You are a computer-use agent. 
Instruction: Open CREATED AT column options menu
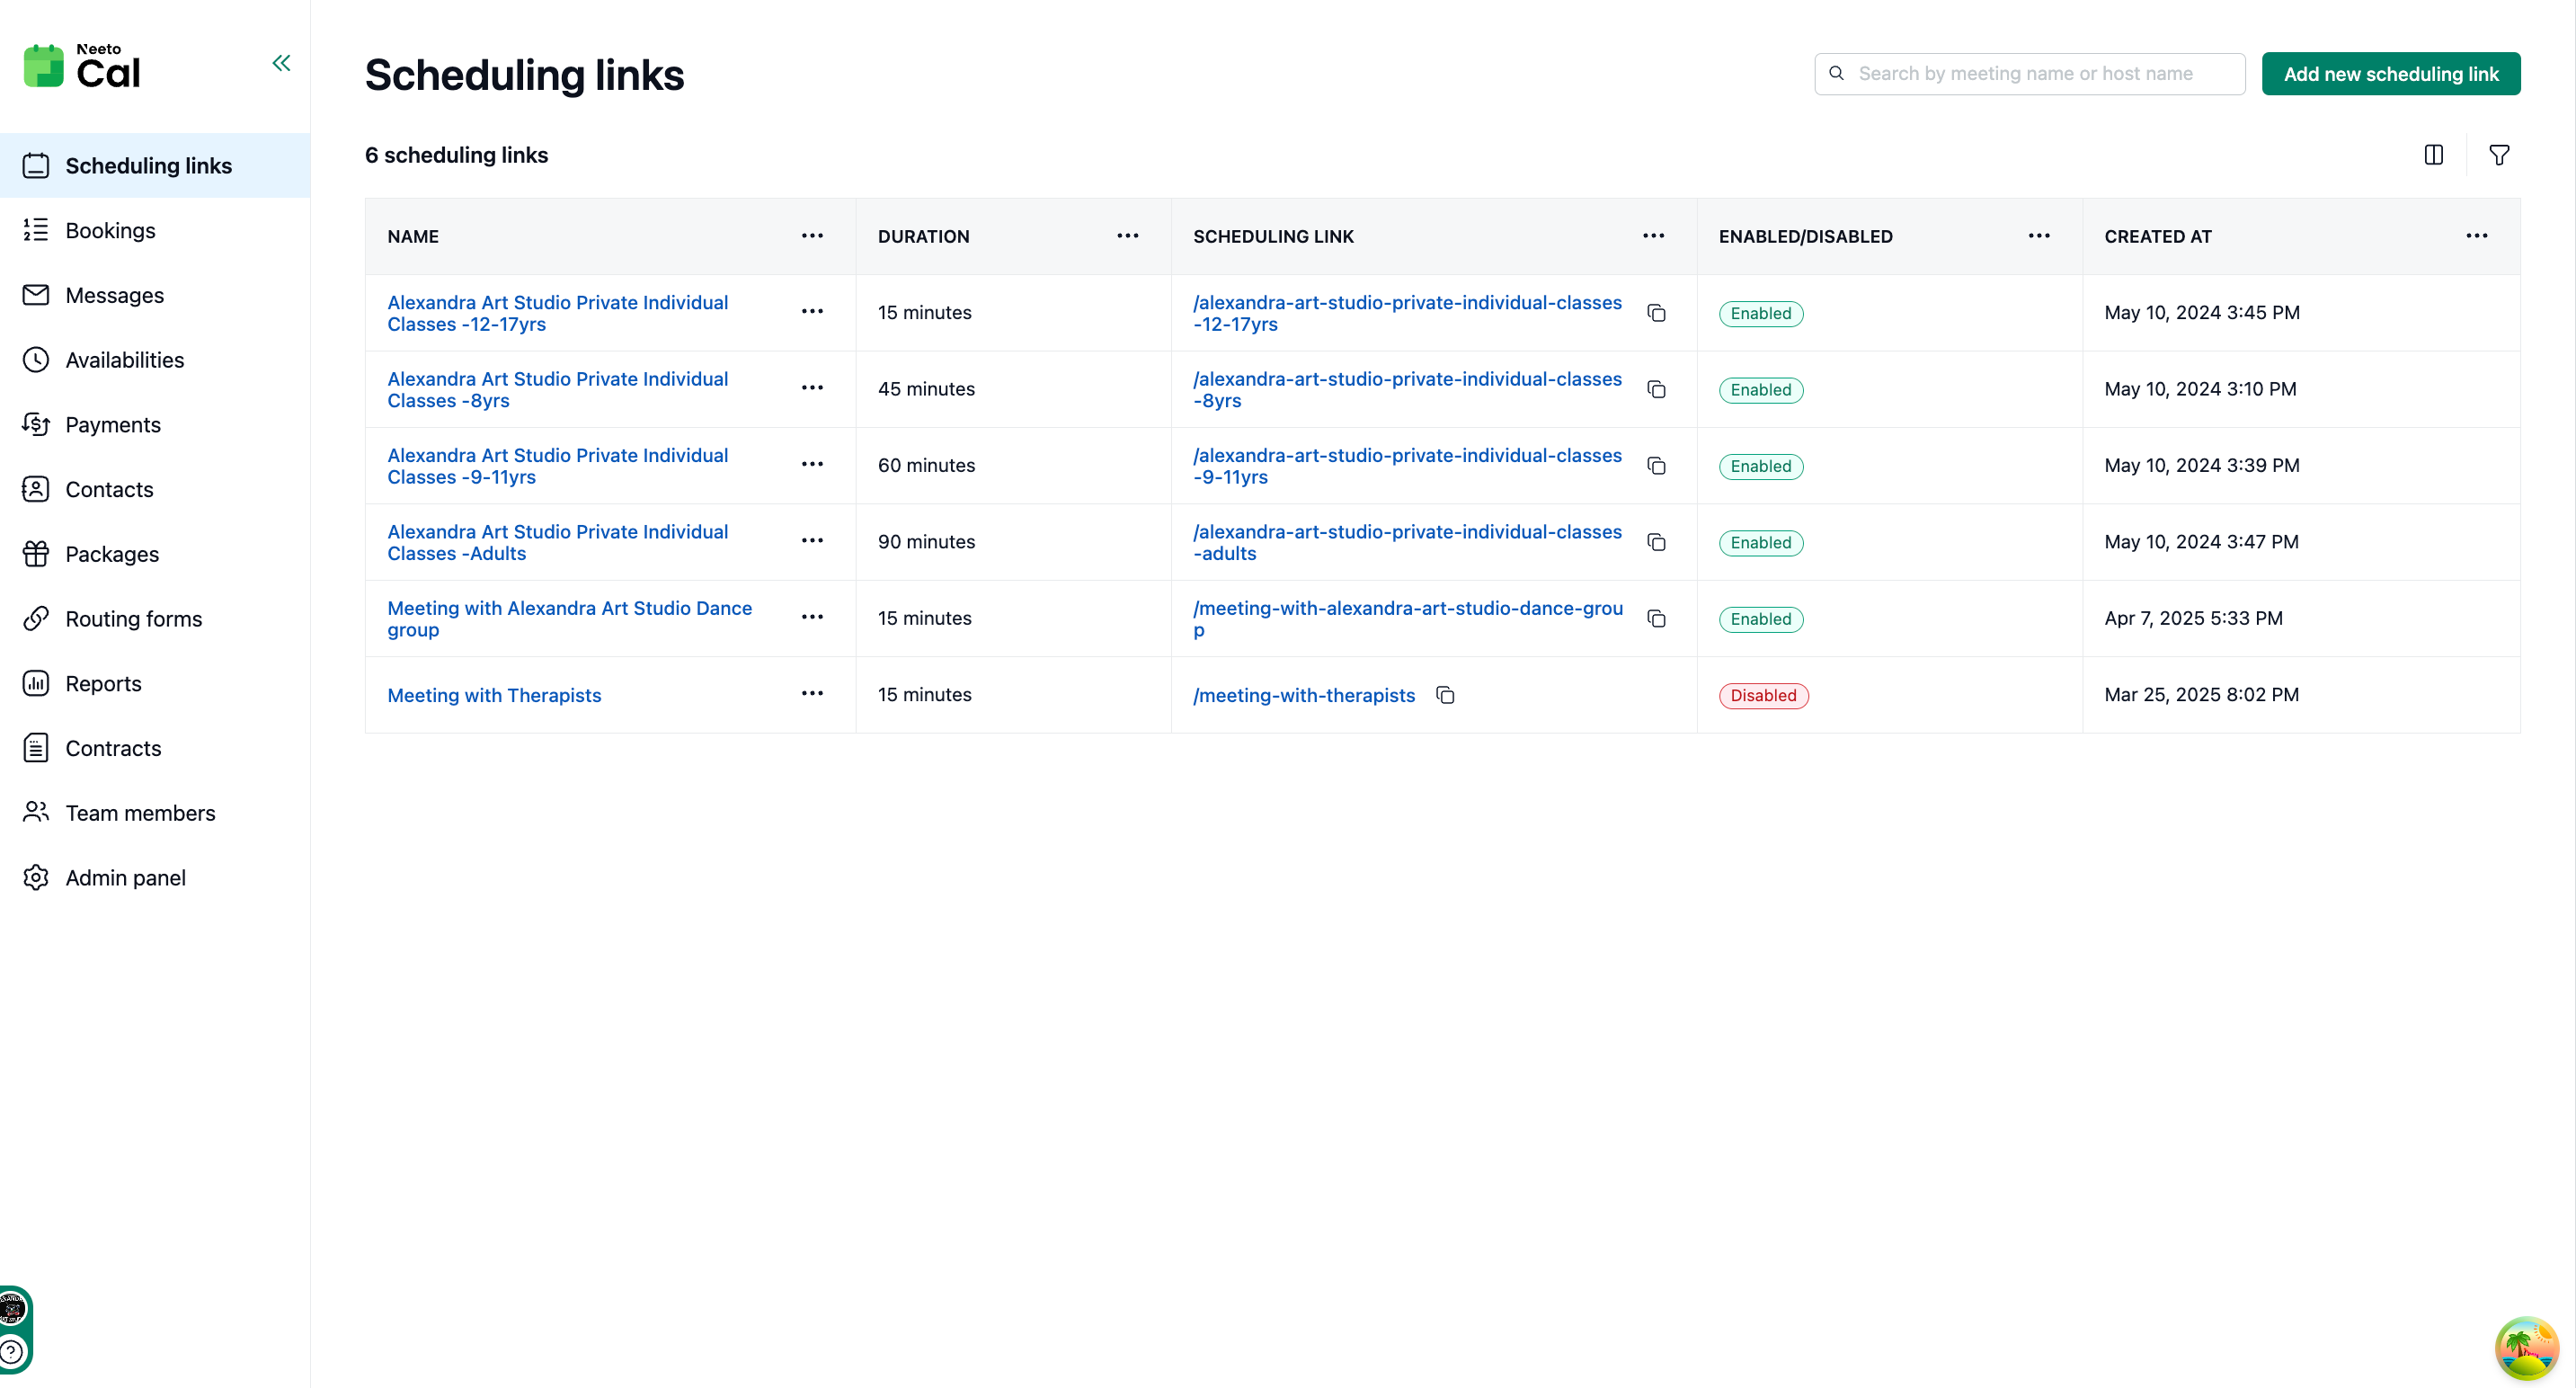[x=2476, y=236]
